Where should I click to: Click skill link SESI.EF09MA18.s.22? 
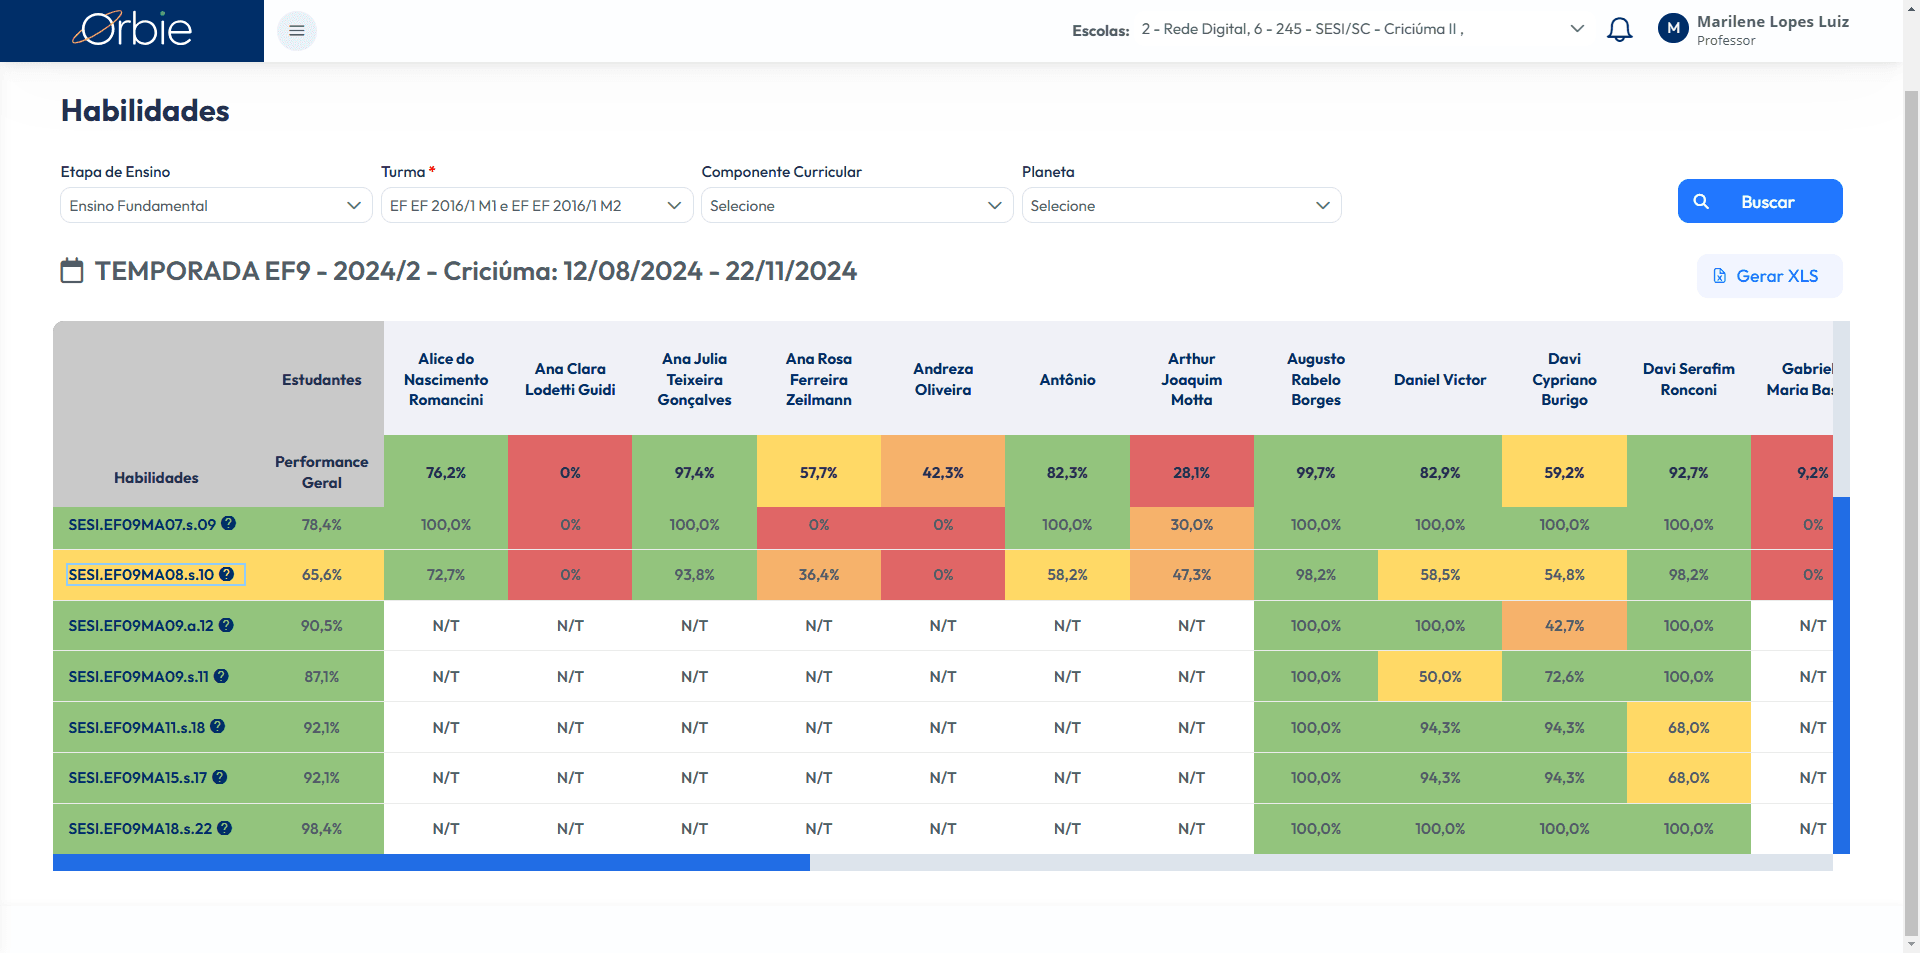(140, 829)
